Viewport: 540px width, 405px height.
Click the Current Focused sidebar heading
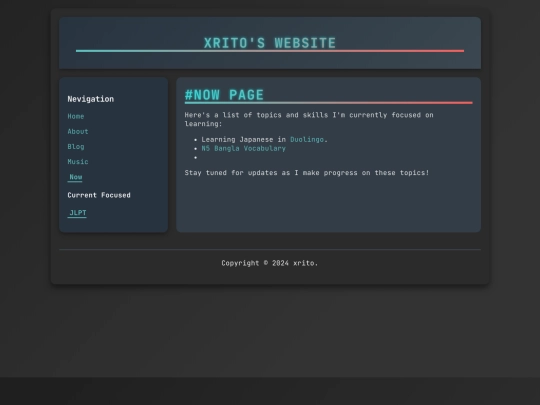point(99,195)
